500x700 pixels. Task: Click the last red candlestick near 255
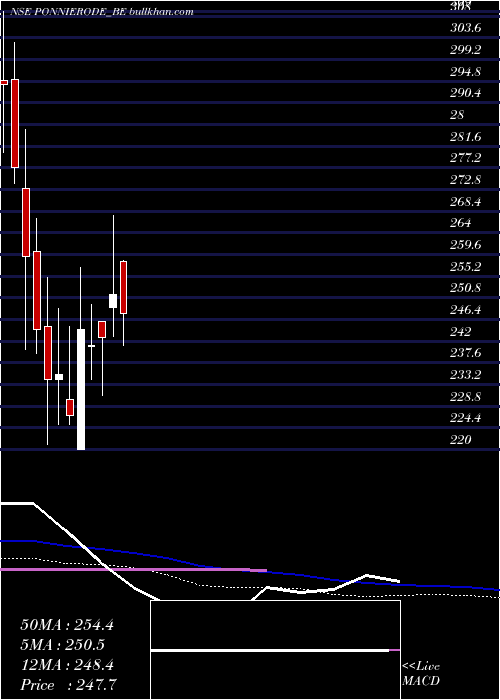(124, 288)
